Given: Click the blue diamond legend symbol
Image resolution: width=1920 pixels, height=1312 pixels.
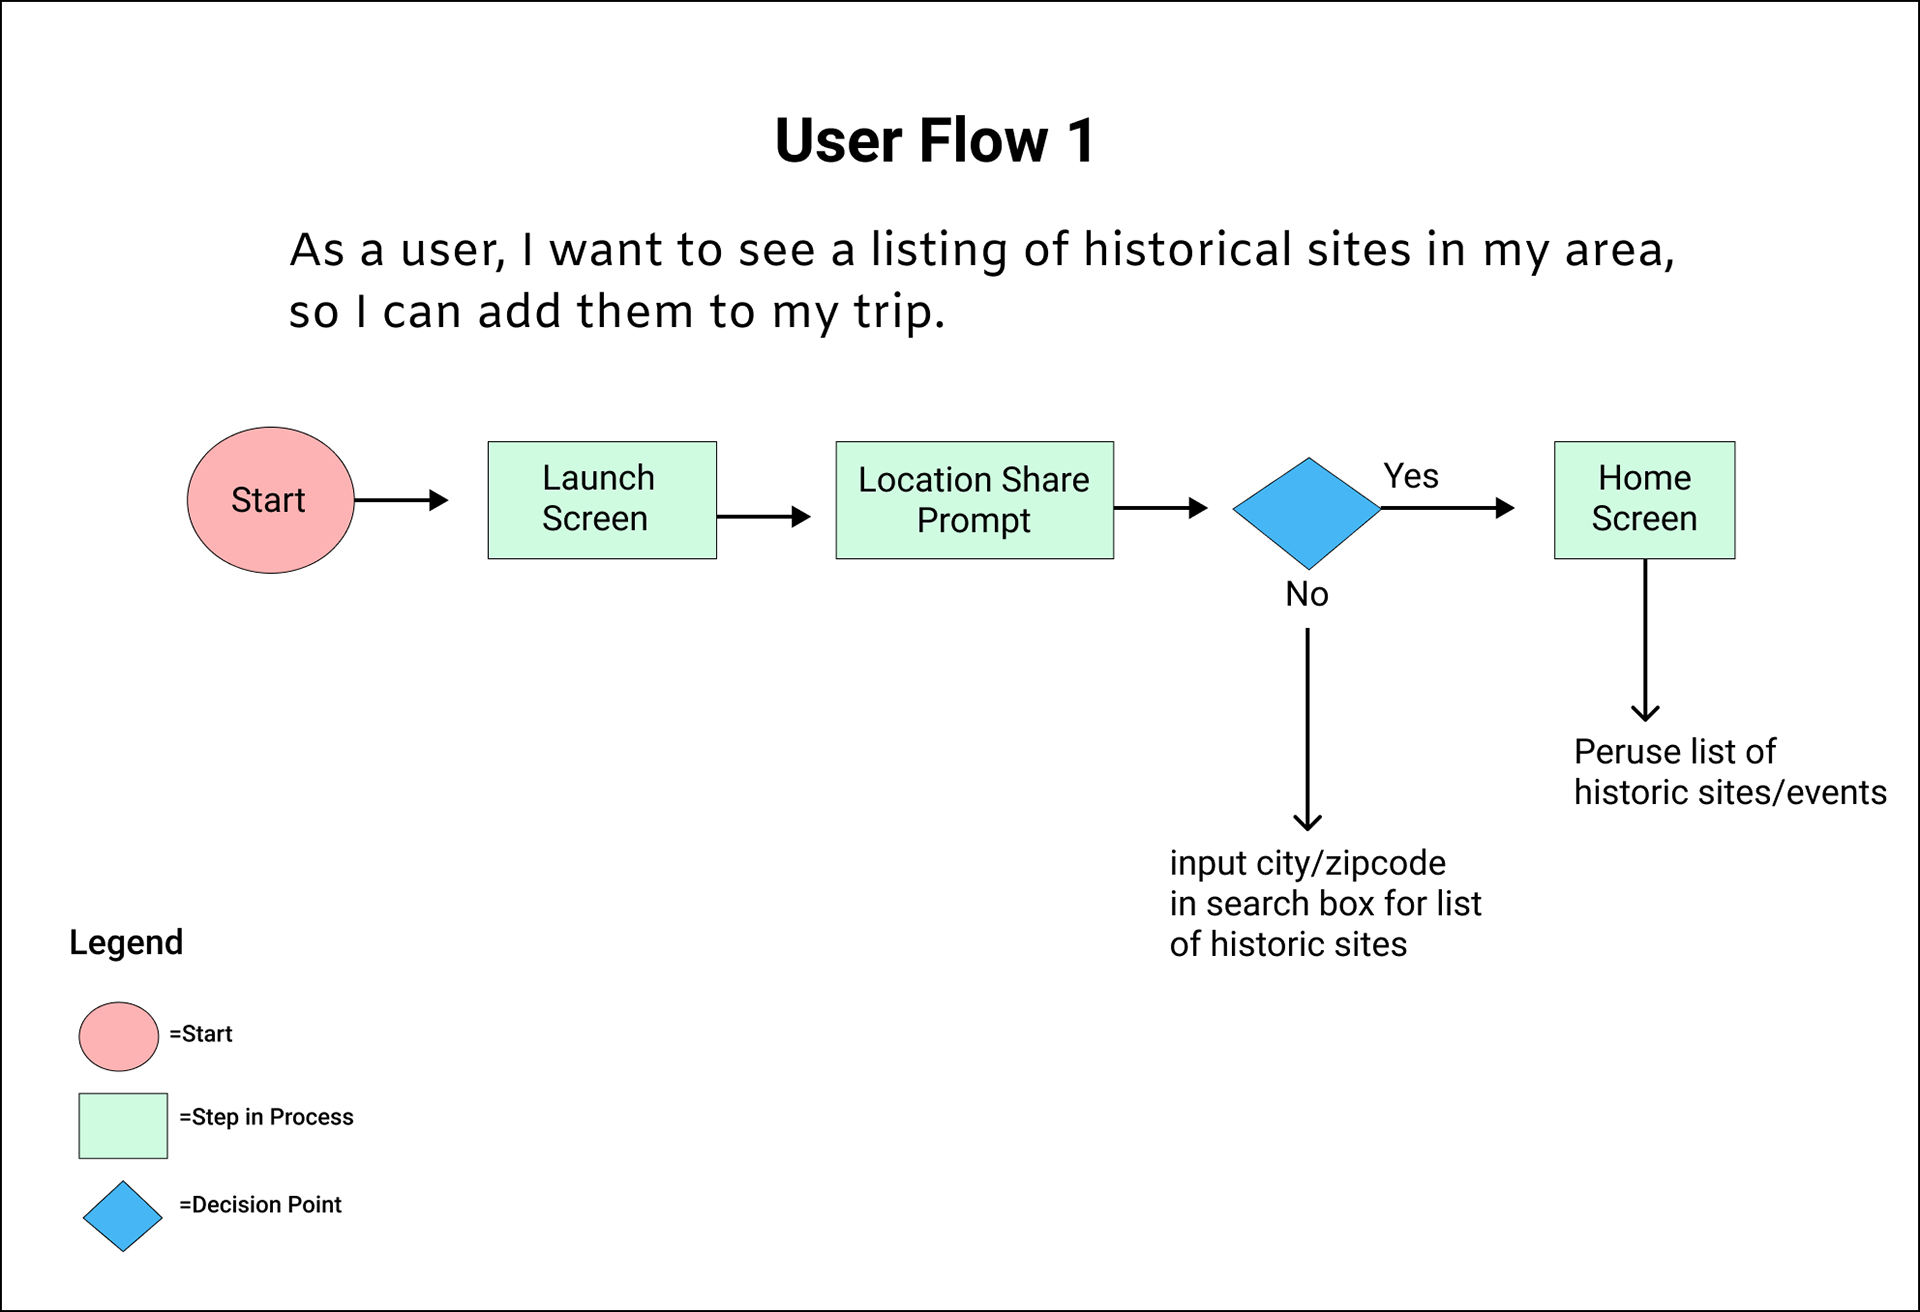Looking at the screenshot, I should (x=123, y=1217).
